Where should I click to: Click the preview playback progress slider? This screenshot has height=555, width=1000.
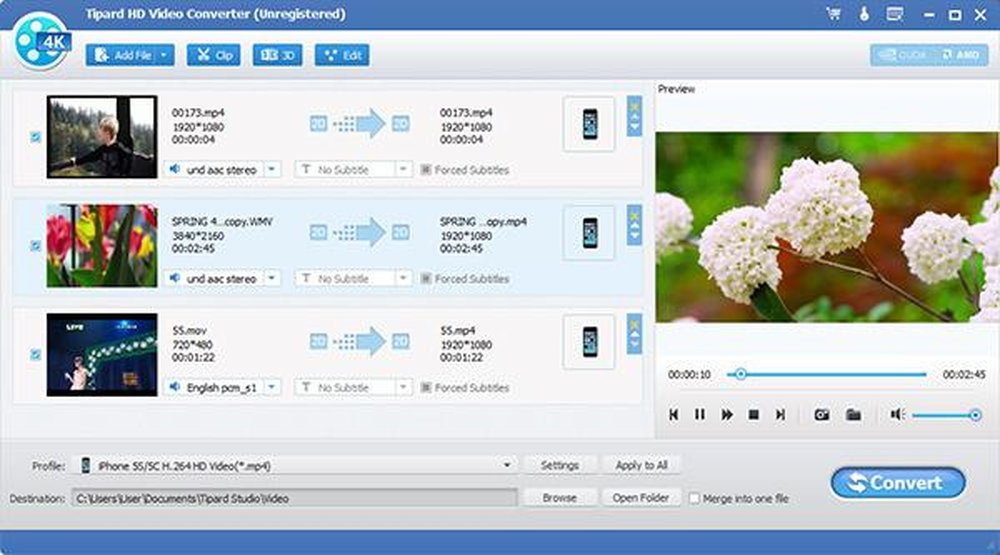pos(827,374)
